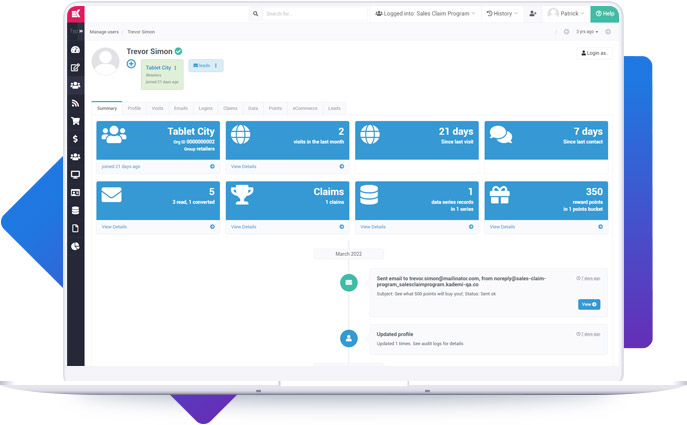The height and width of the screenshot is (425, 687).
Task: Open the History dropdown
Action: click(502, 14)
